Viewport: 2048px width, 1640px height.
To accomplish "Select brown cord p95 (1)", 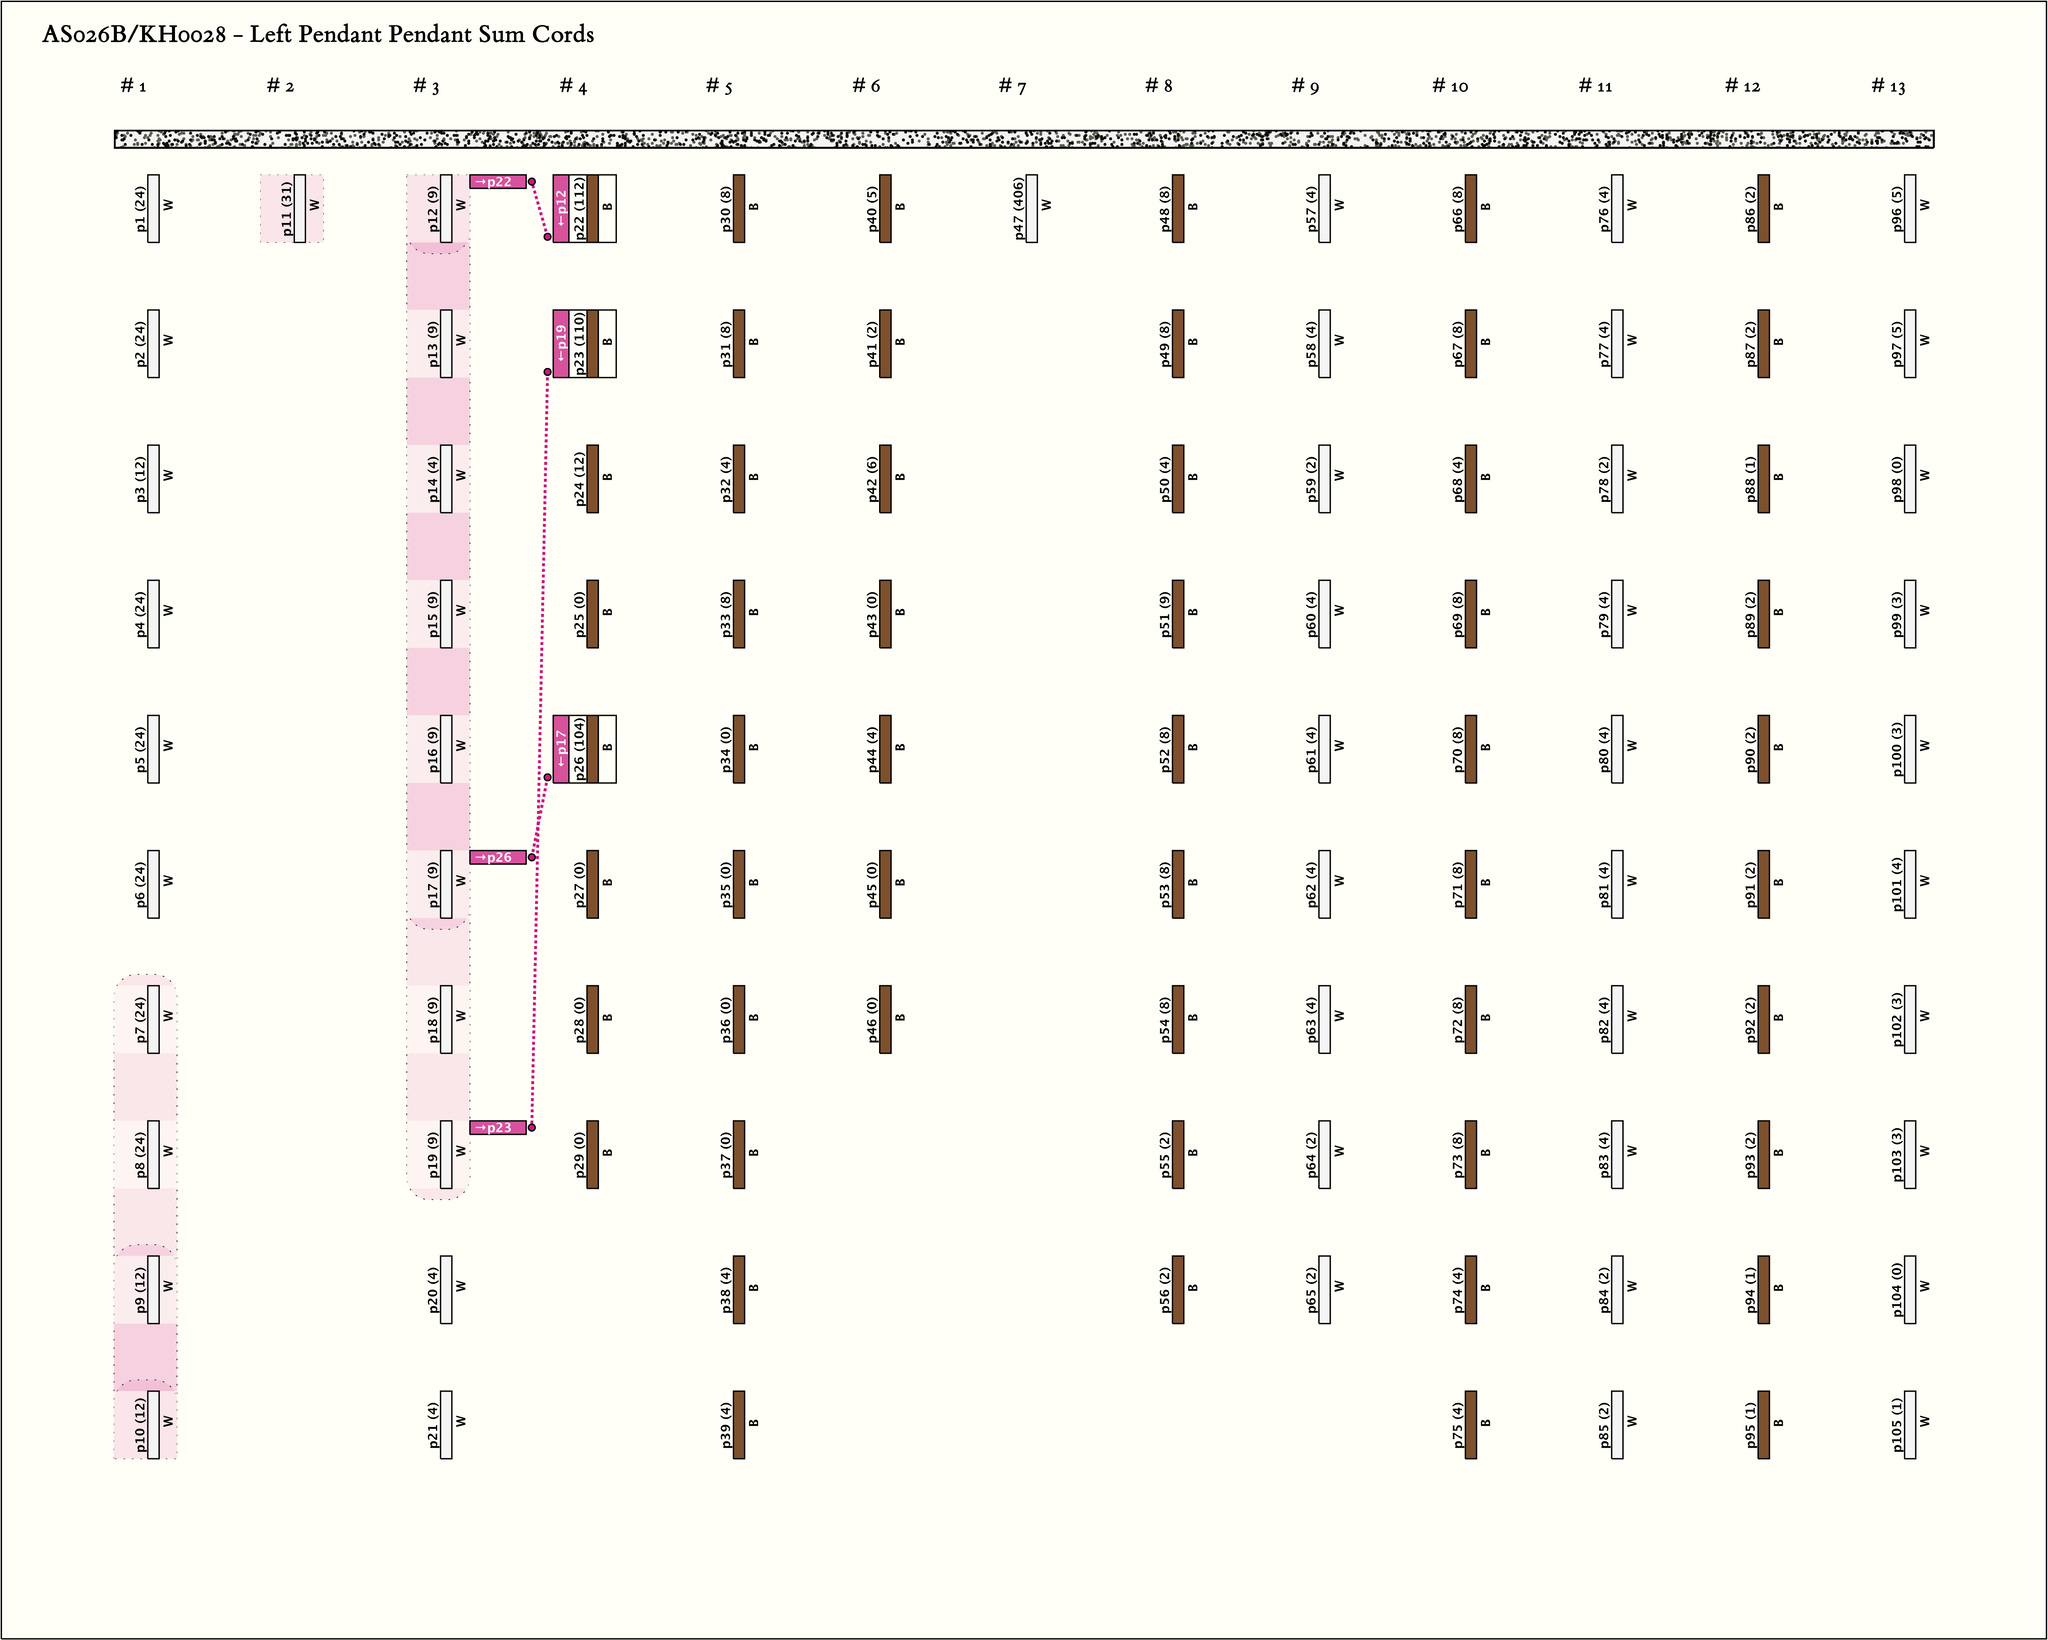I will [x=1763, y=1424].
